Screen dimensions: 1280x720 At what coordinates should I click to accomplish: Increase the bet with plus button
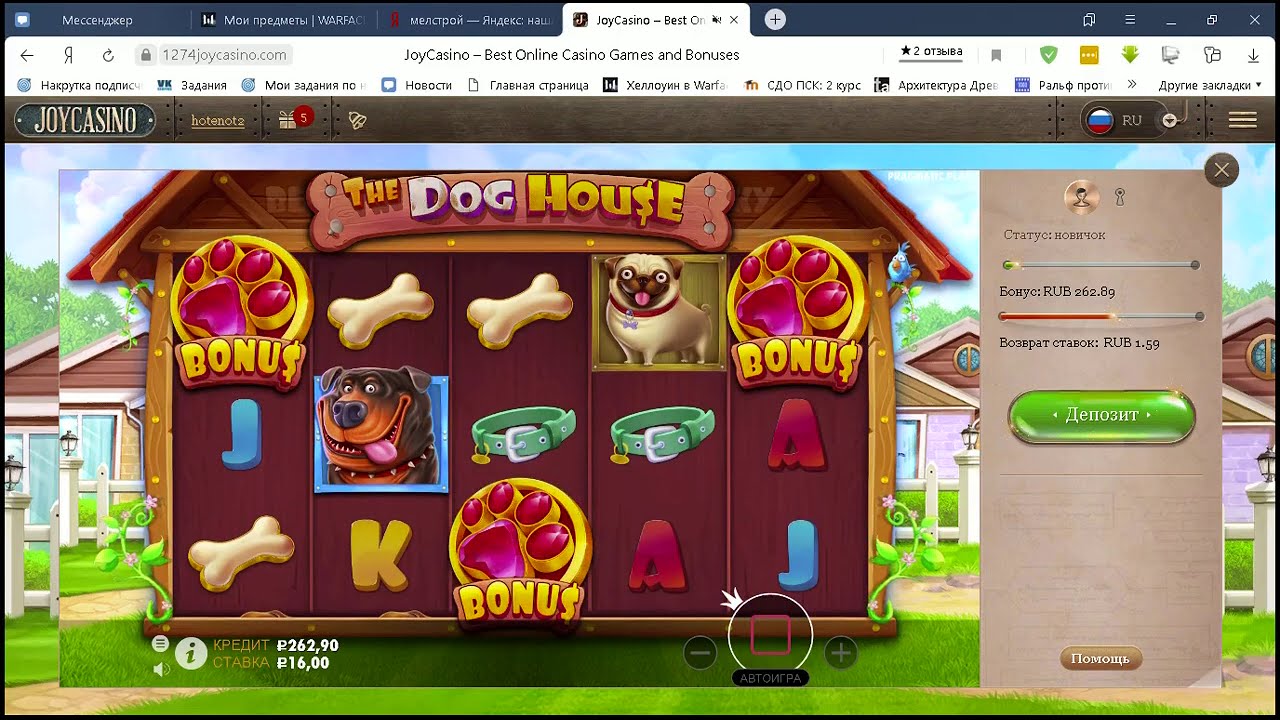841,654
